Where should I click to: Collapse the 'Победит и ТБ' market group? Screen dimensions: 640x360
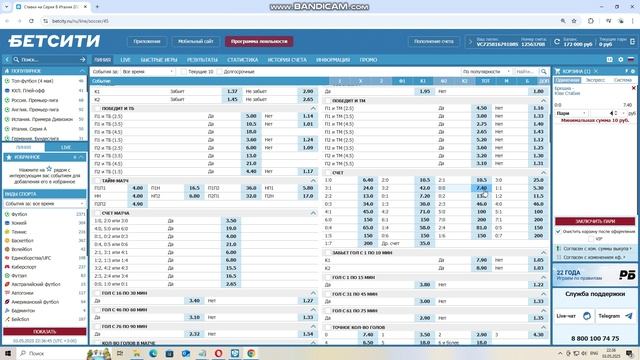pyautogui.click(x=313, y=109)
